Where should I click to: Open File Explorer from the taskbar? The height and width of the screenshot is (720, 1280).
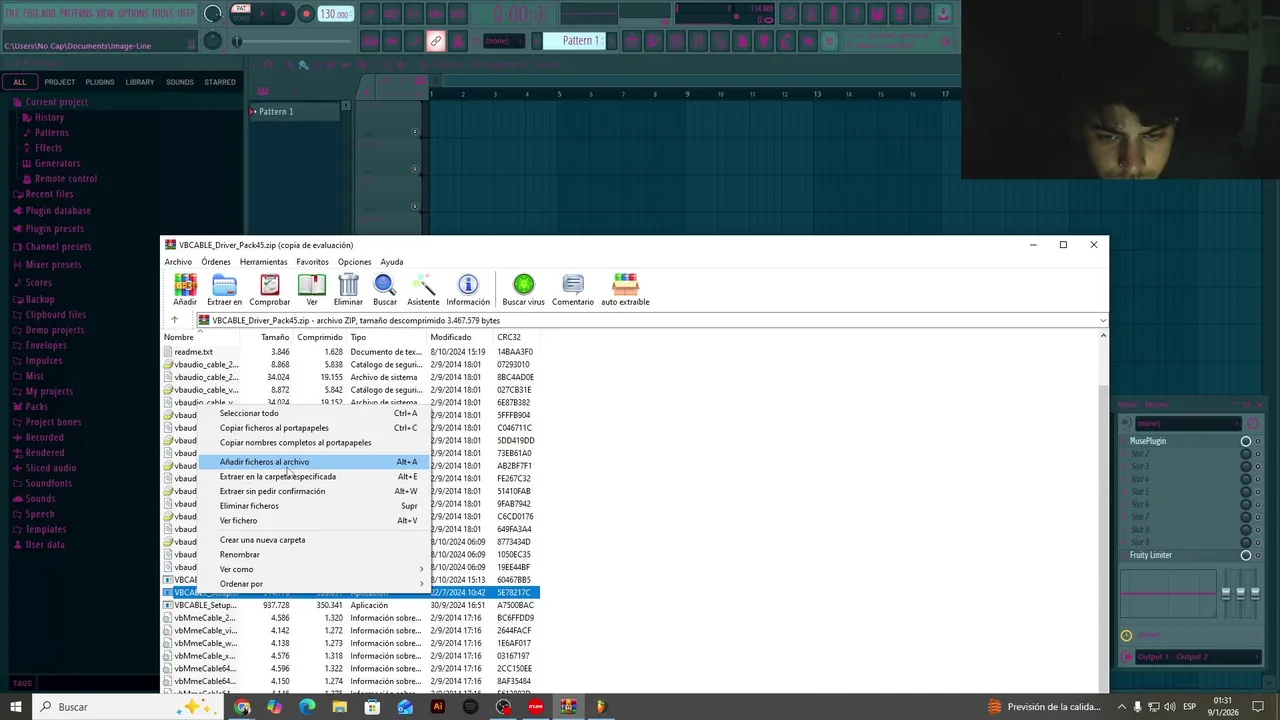pos(340,707)
